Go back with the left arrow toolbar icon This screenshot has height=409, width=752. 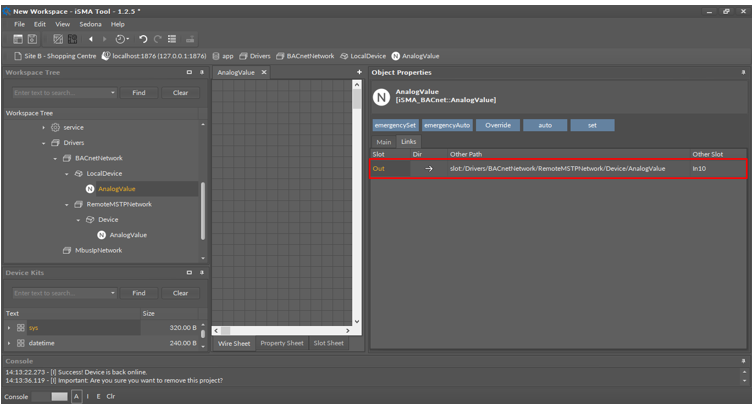coord(91,39)
